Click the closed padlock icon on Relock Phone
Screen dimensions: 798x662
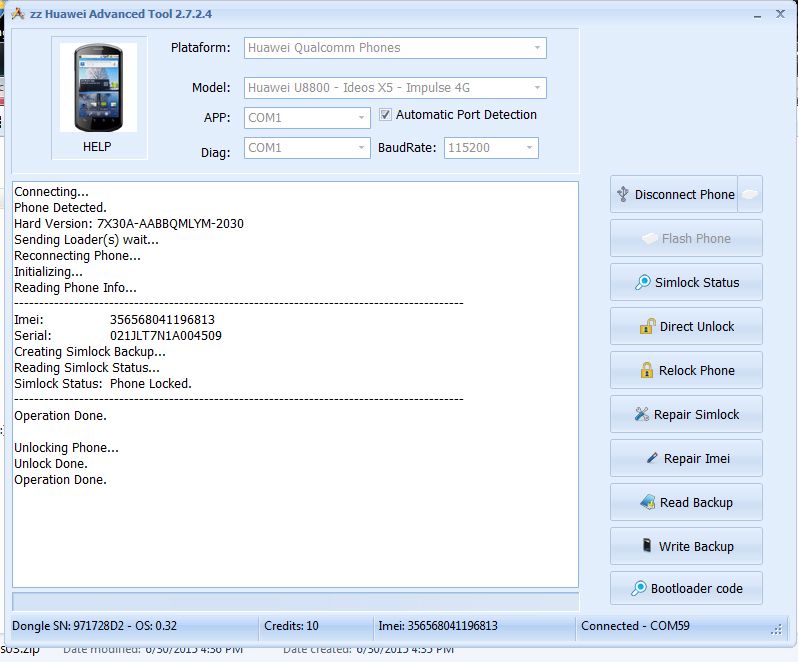coord(646,370)
